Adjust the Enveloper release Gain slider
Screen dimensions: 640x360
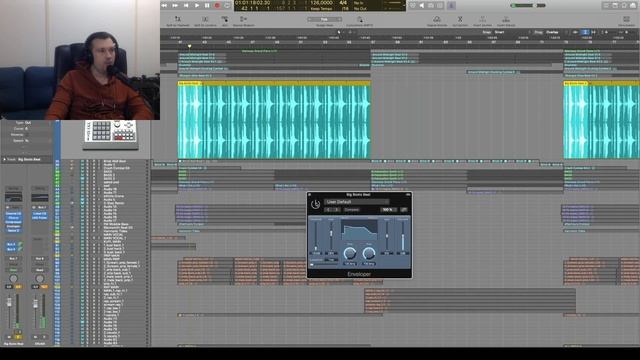(387, 236)
